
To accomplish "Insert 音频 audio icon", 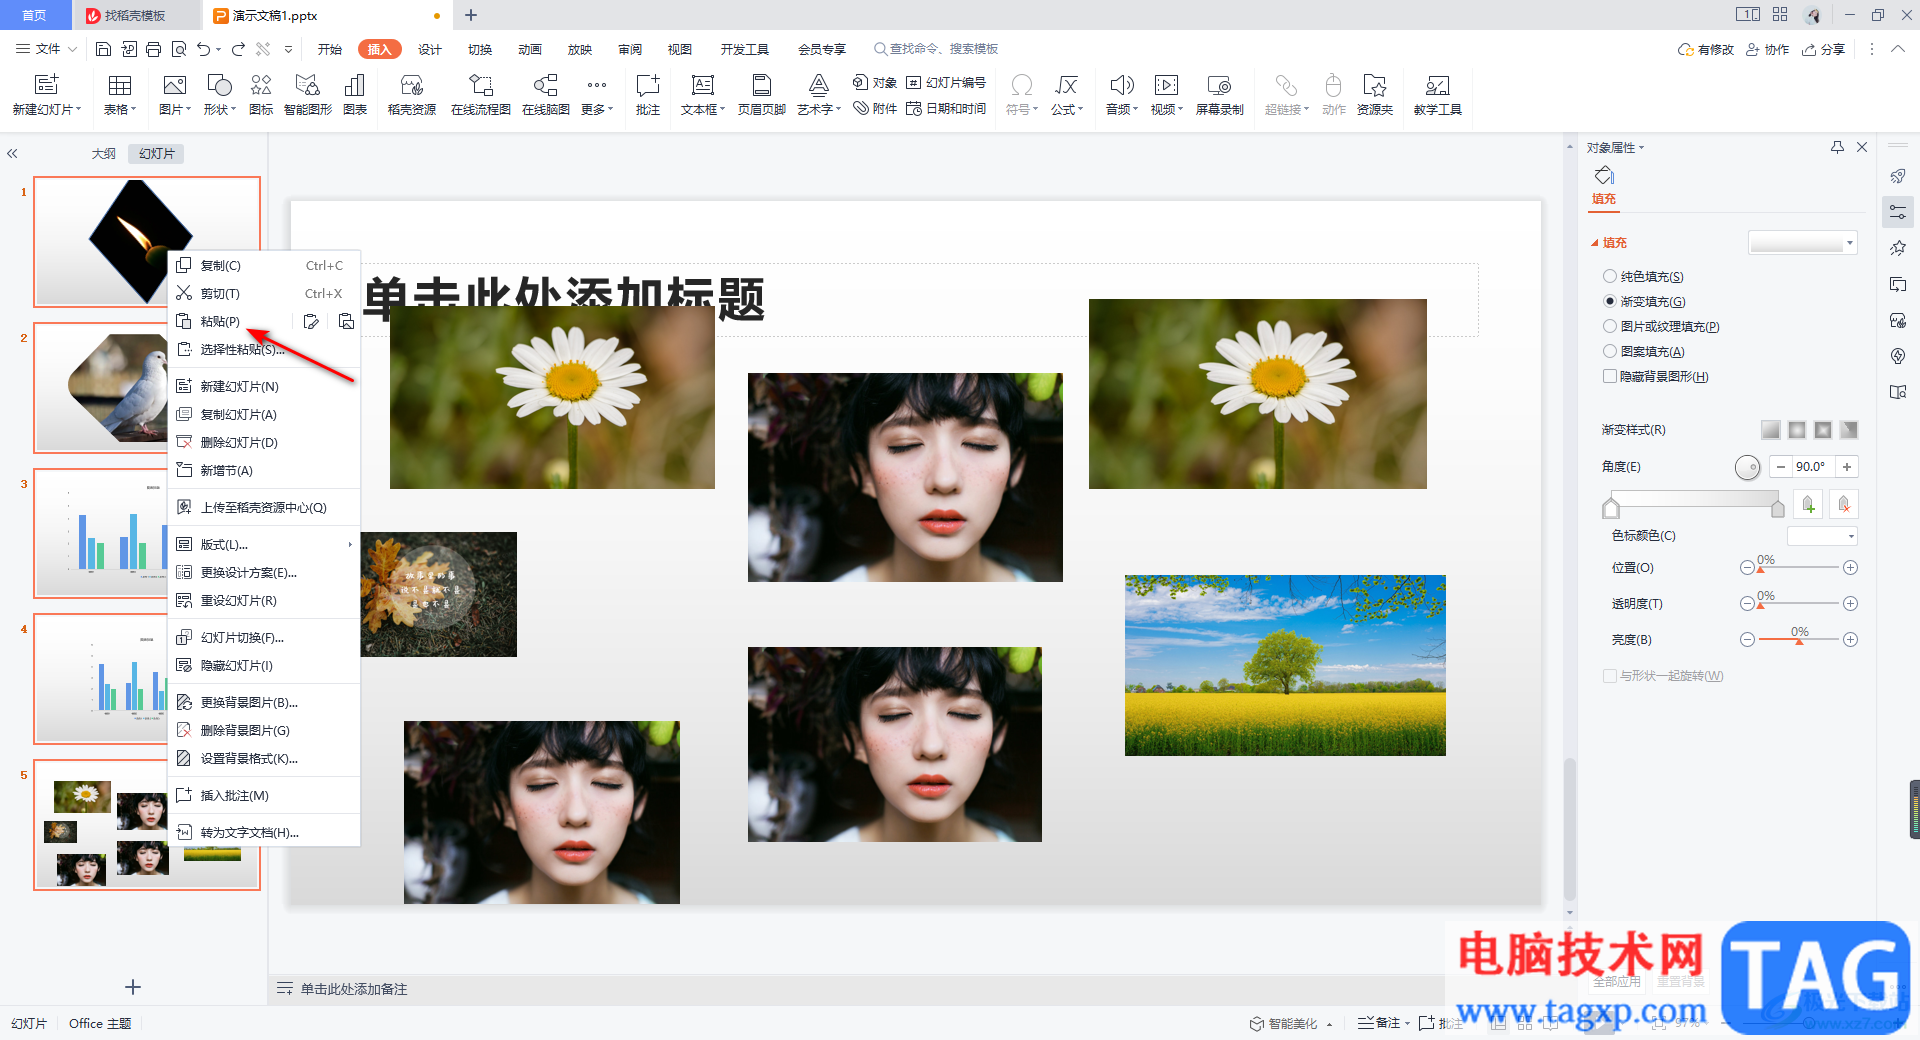I will pyautogui.click(x=1122, y=94).
